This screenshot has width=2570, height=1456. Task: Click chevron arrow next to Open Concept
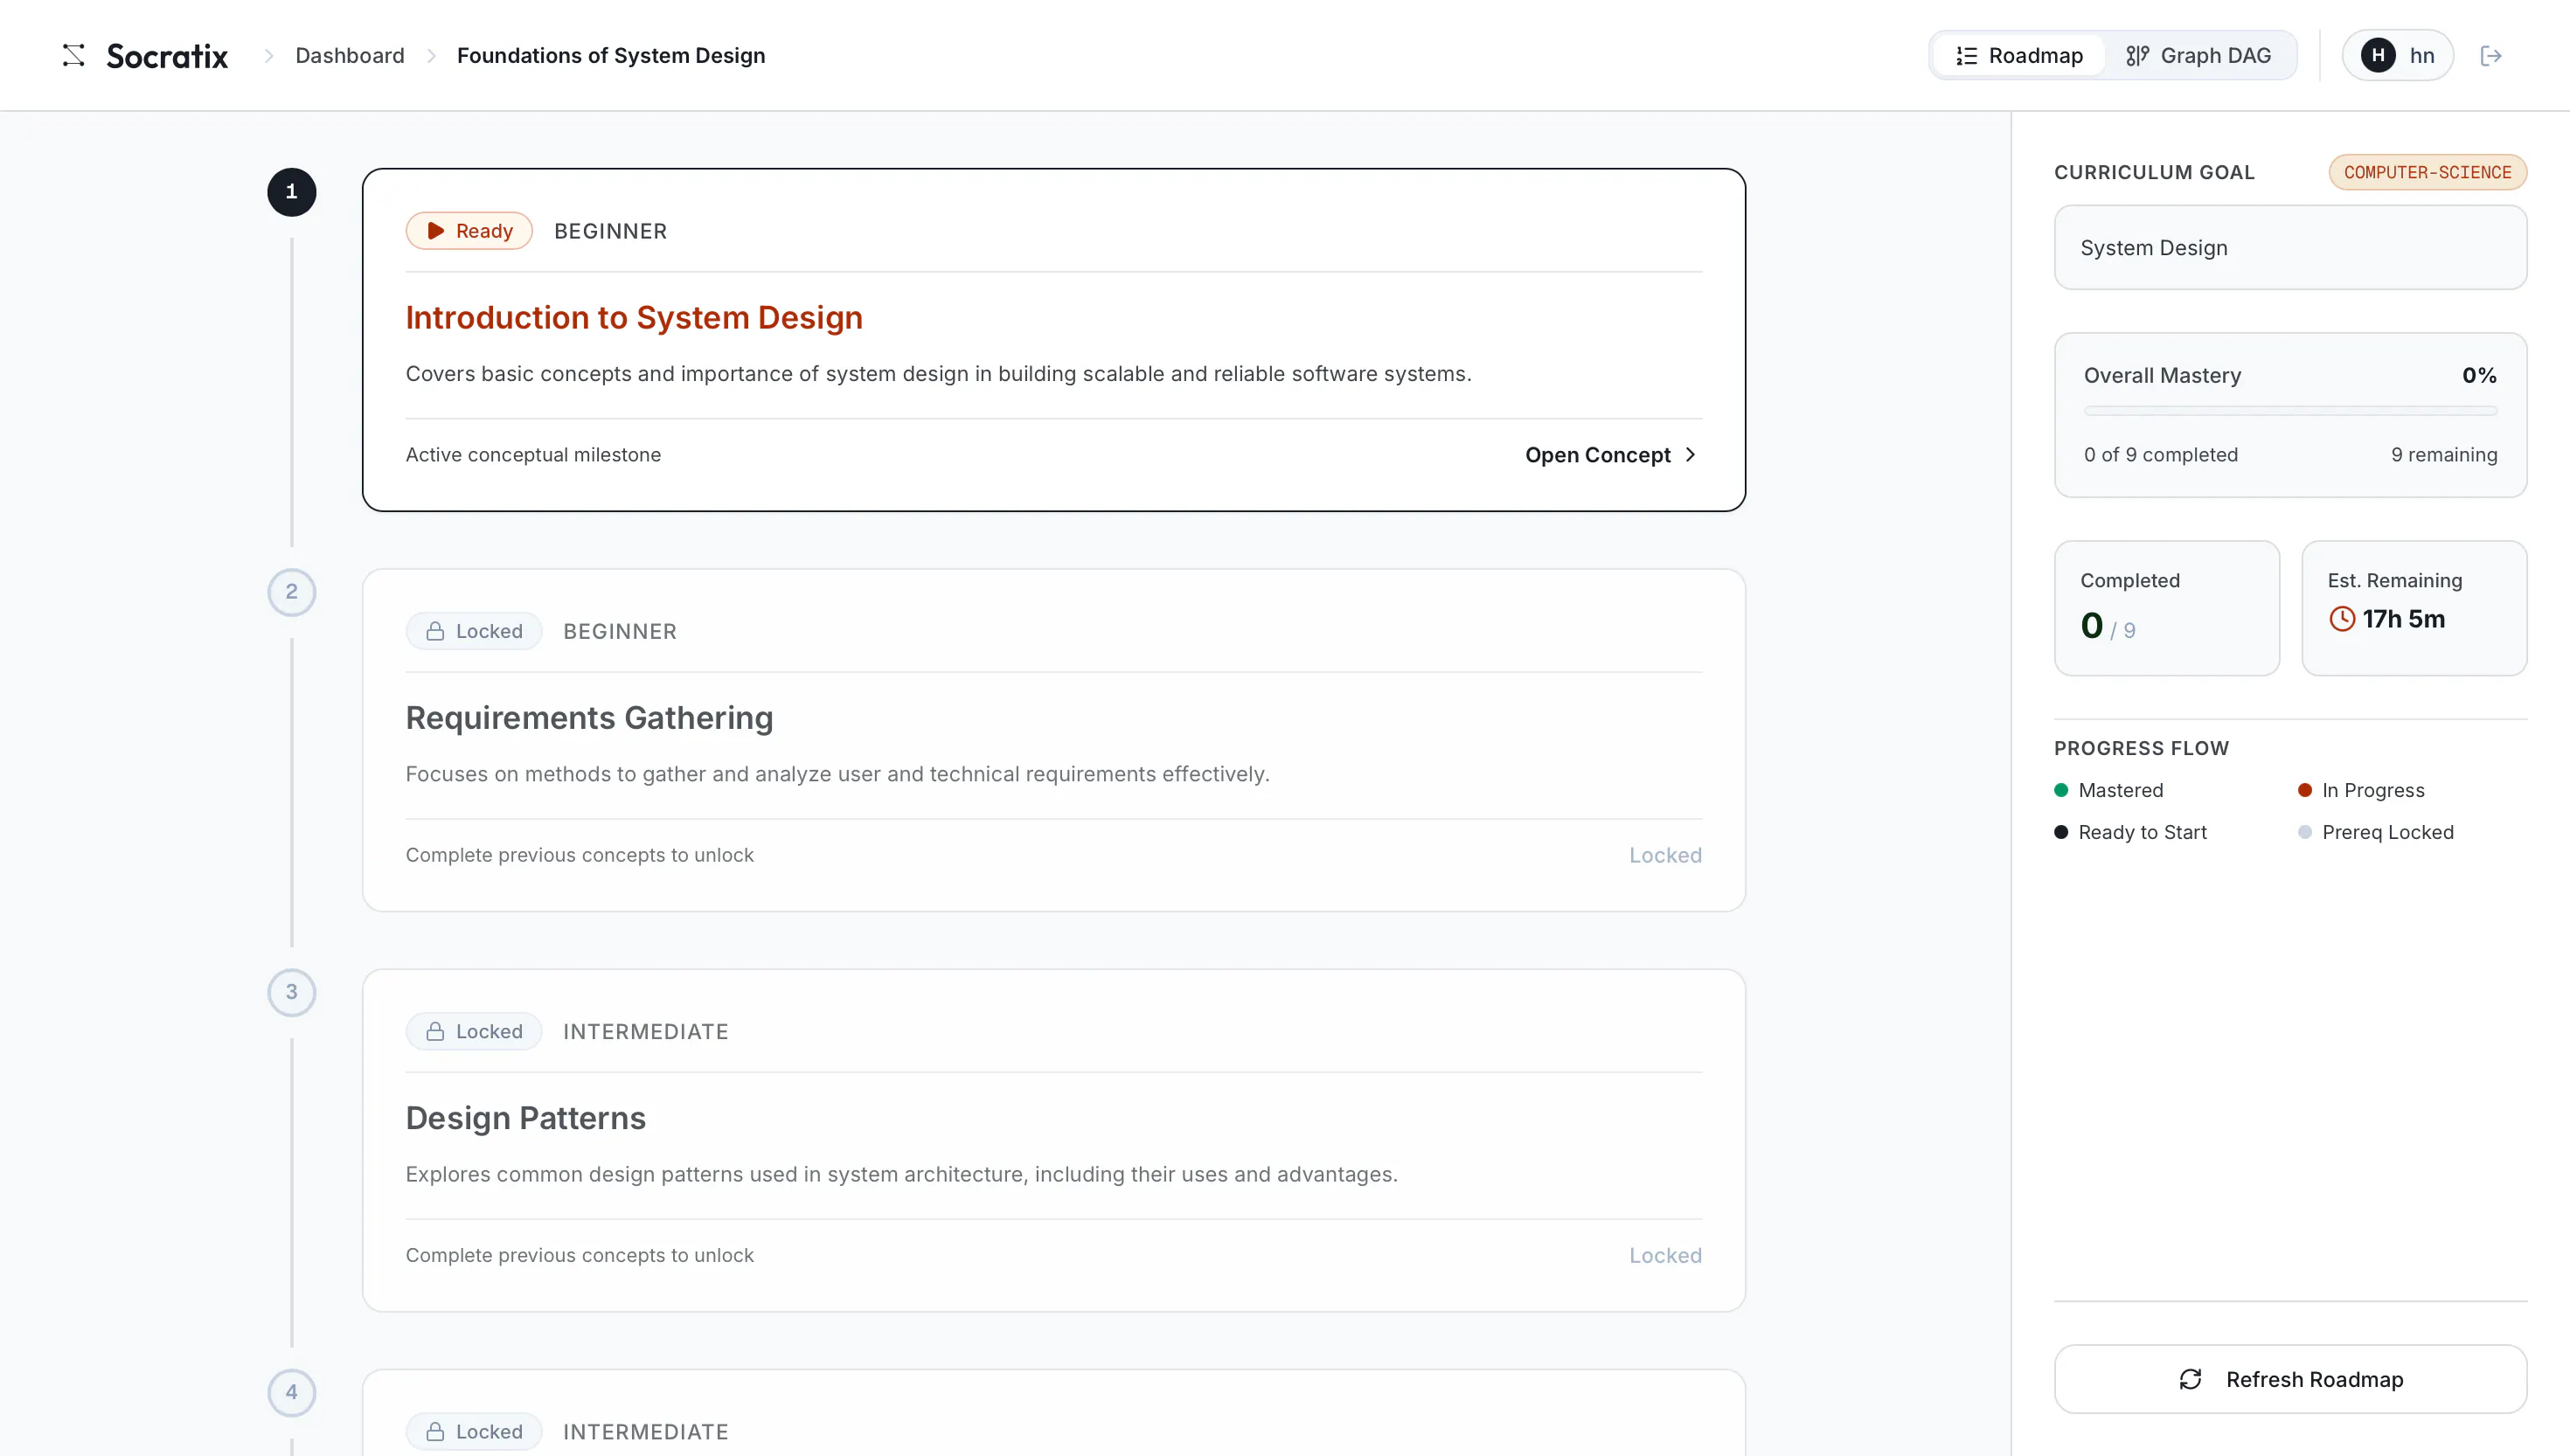pos(1691,454)
